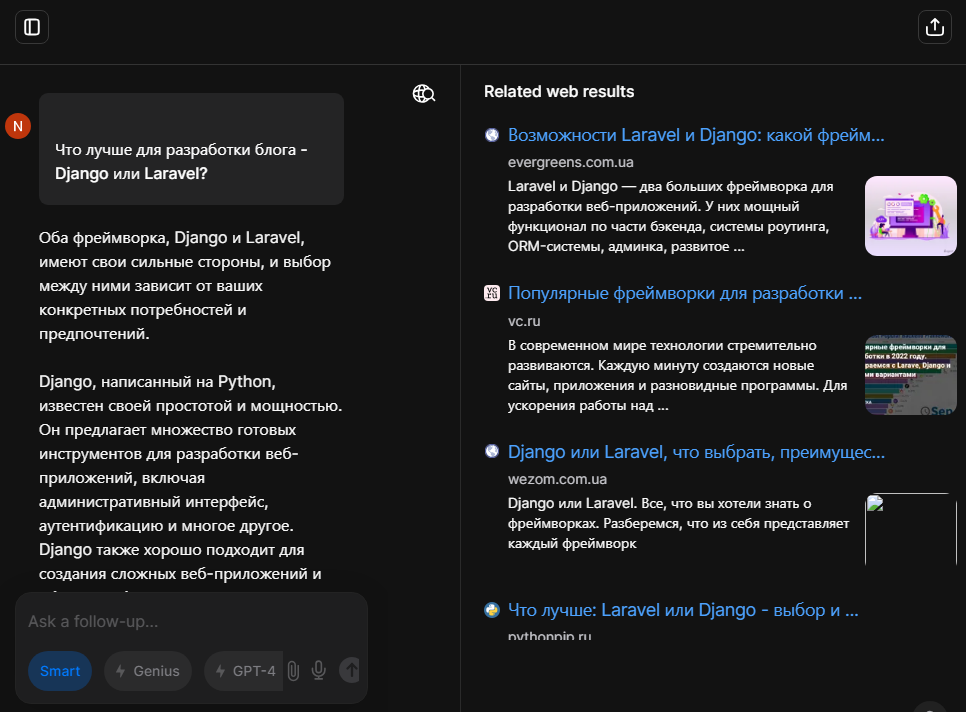Open link 'Популярные фреймворки для разработки'
Viewport: 966px width, 712px height.
684,293
